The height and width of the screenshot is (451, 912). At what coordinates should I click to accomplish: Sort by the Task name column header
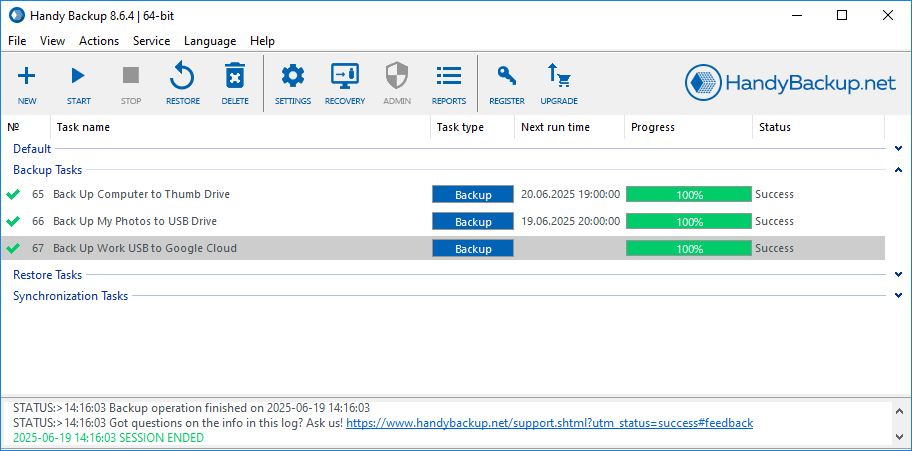pos(240,127)
